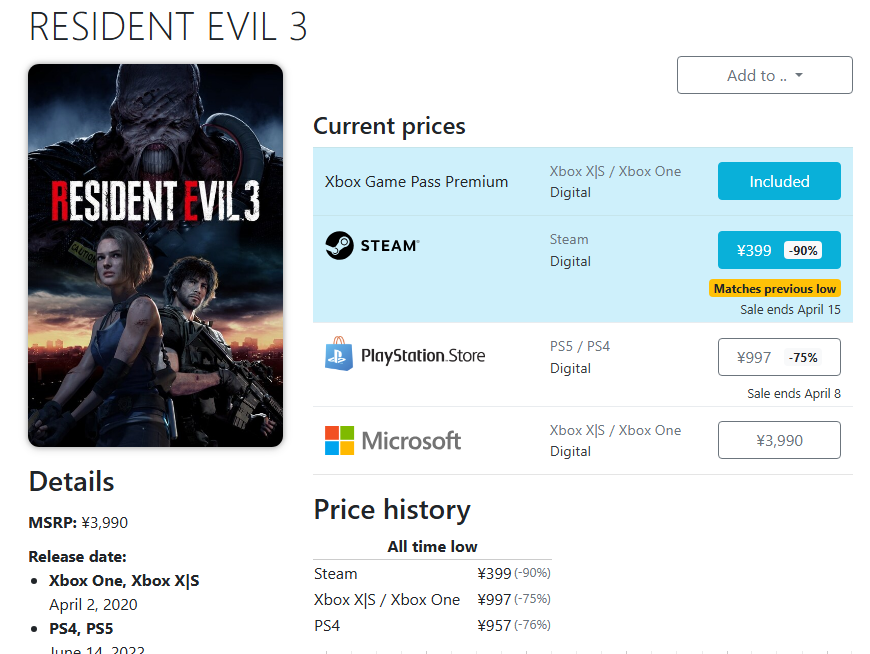Click Xbox X|S / Xbox One low price ¥997

coord(494,600)
